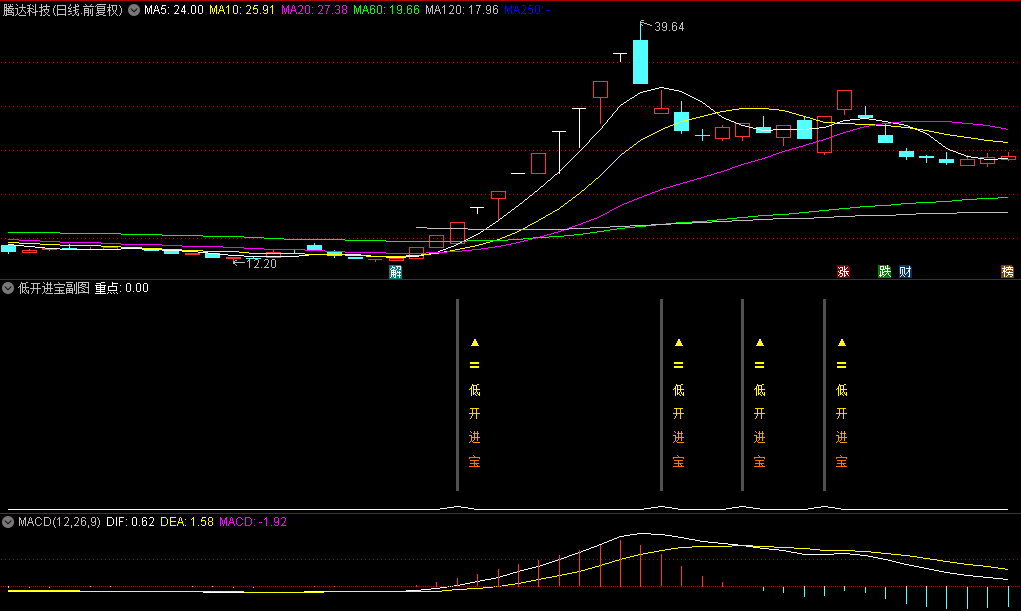This screenshot has width=1021, height=611.
Task: Click the MACD: -1.92 value
Action: pyautogui.click(x=253, y=522)
